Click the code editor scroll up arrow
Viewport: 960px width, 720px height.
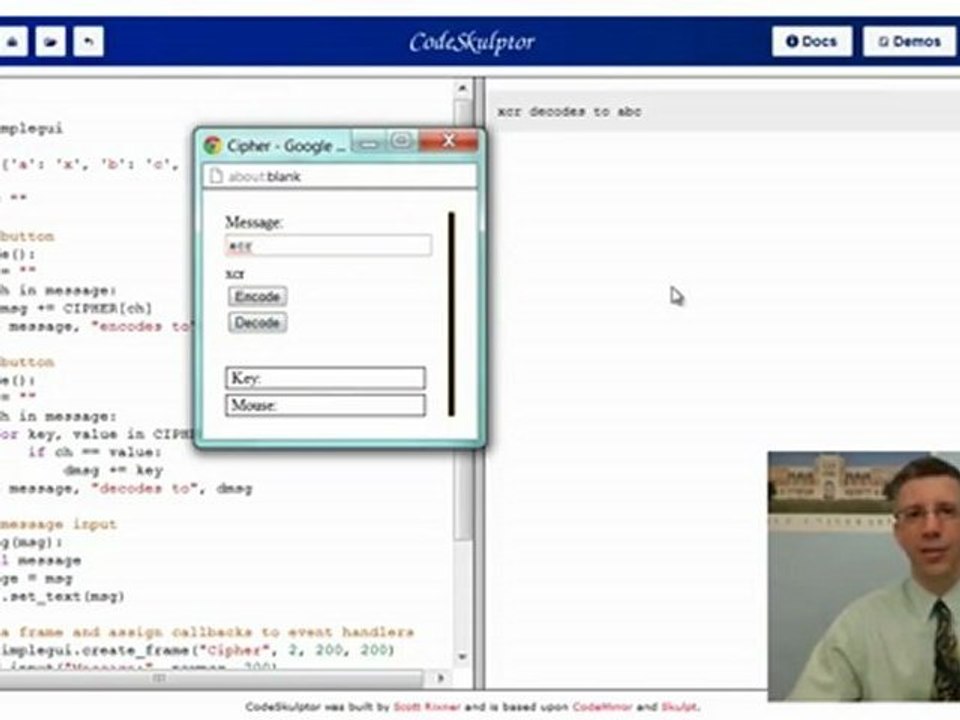pyautogui.click(x=462, y=89)
